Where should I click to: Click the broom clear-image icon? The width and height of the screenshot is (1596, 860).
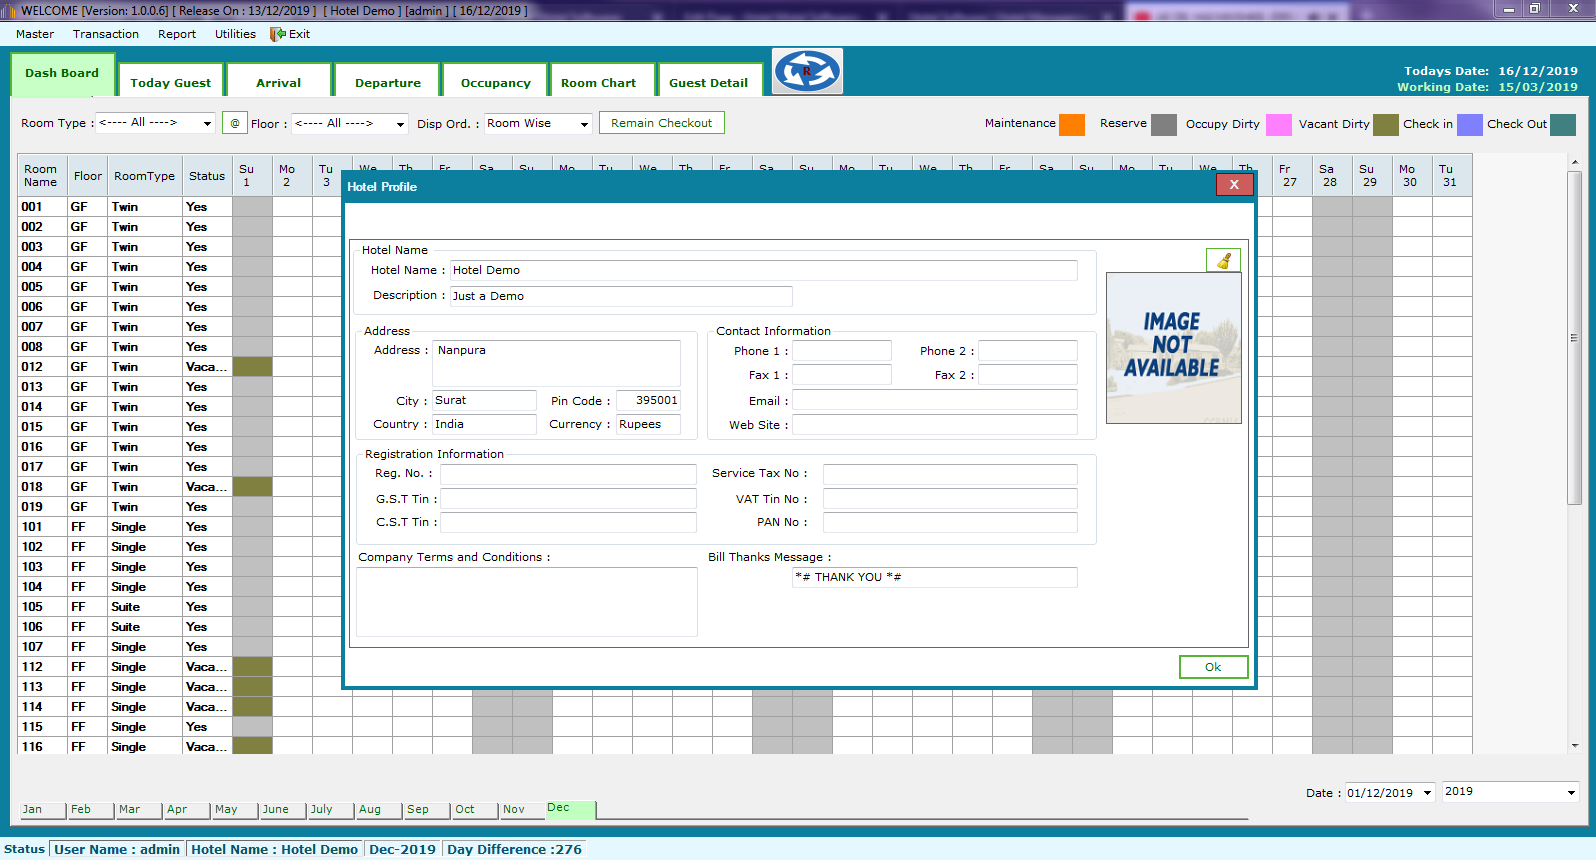1223,260
